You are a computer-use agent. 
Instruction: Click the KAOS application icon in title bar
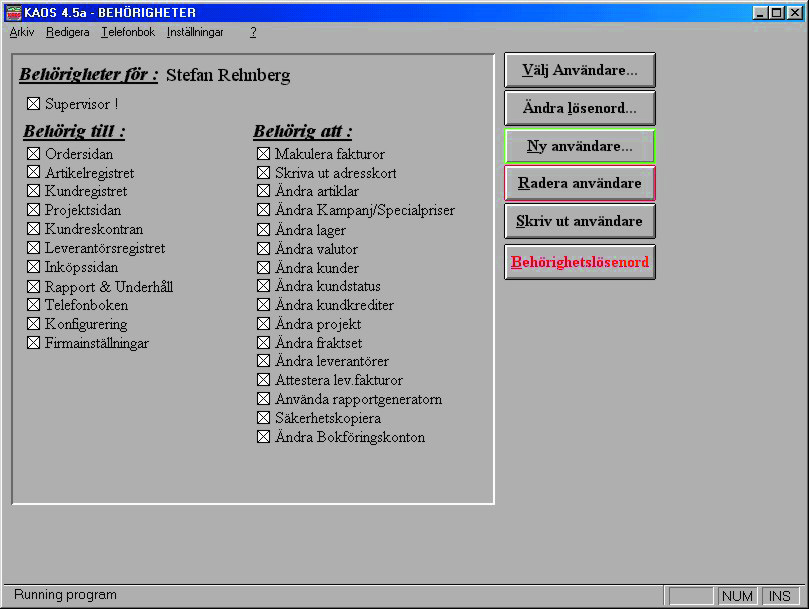click(x=13, y=12)
